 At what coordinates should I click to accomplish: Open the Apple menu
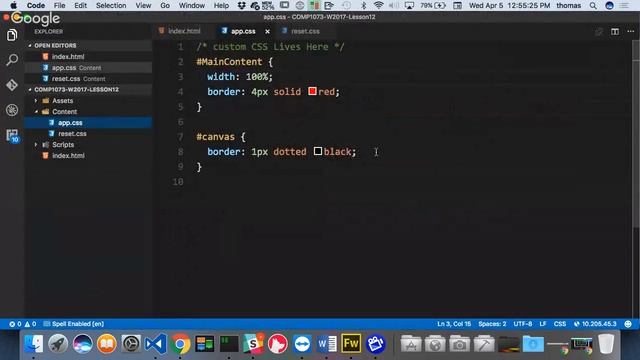click(x=13, y=5)
